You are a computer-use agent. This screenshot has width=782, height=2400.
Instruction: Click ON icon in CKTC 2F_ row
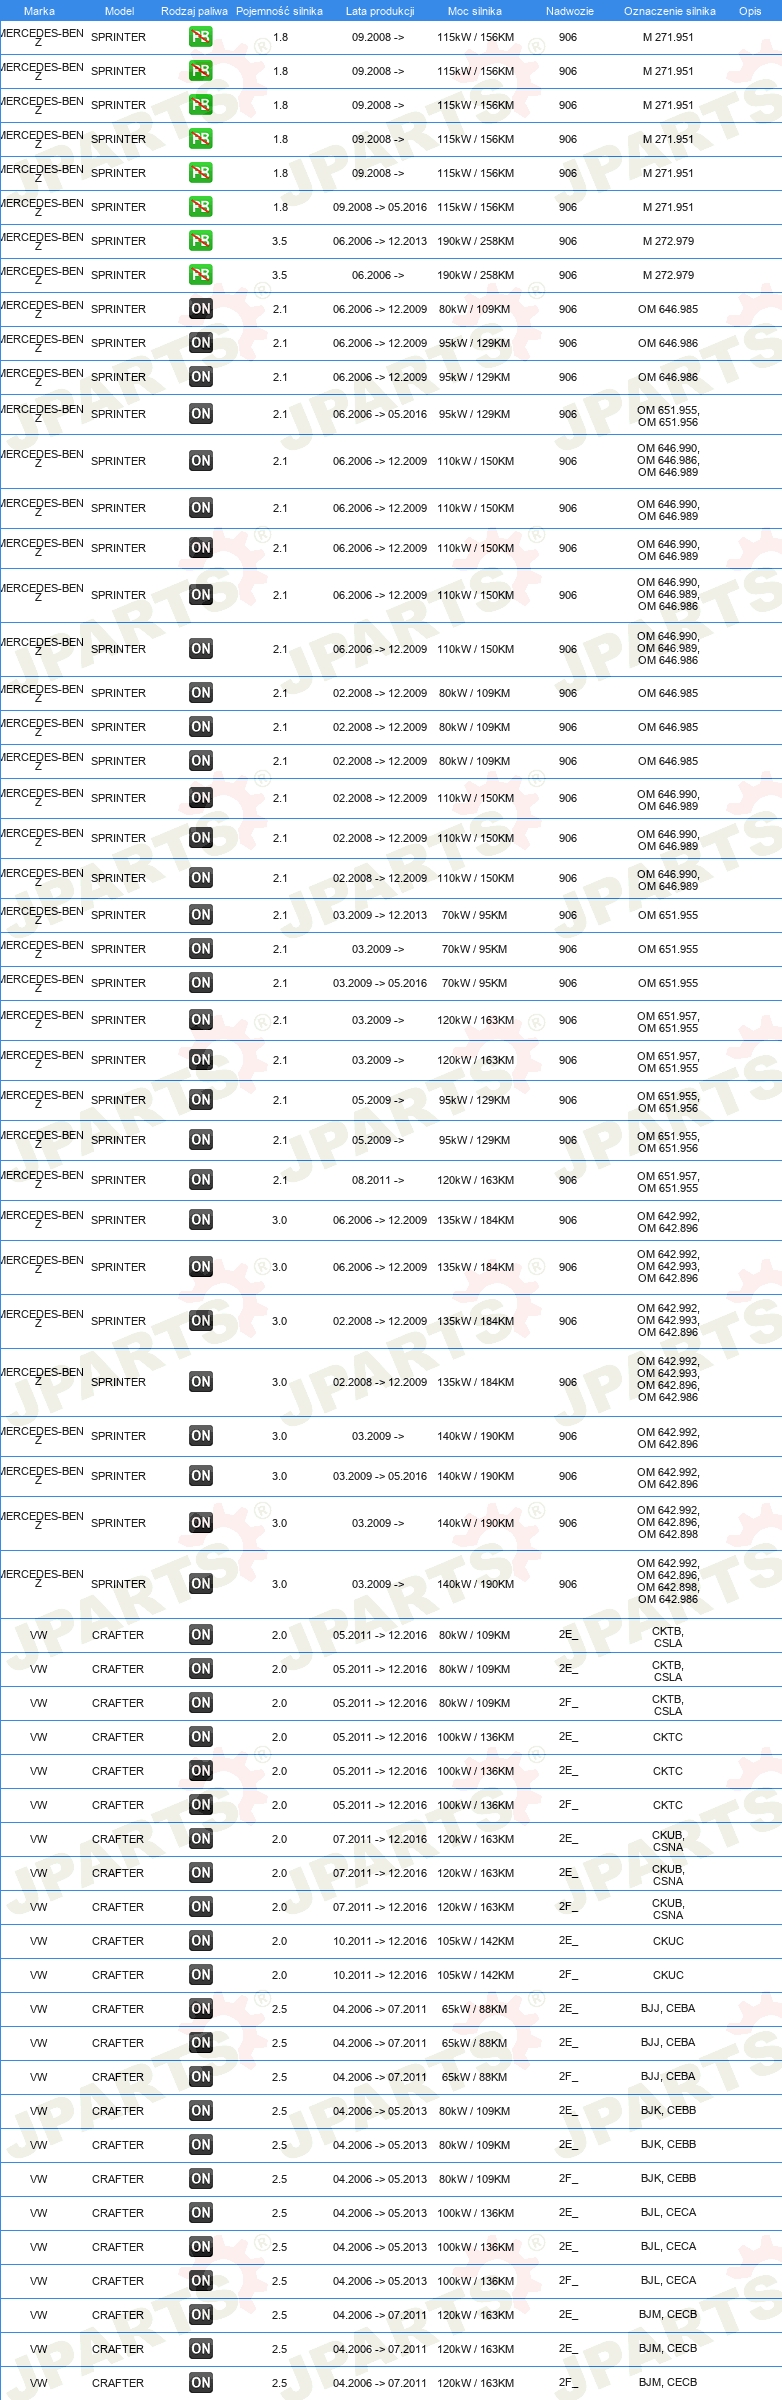[x=200, y=1805]
